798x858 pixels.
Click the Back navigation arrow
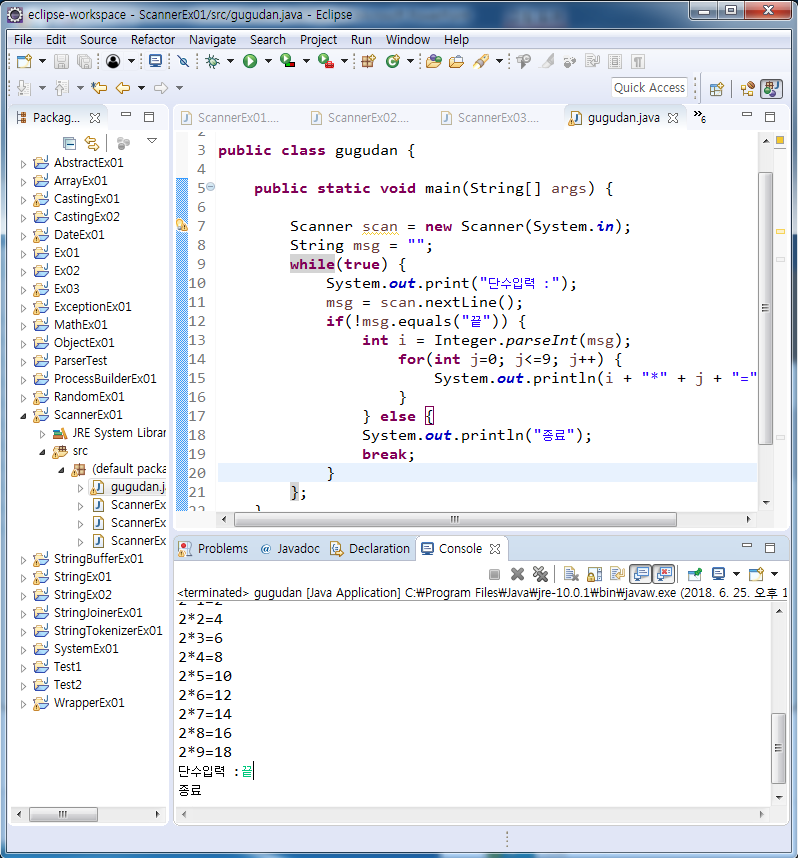tap(123, 88)
